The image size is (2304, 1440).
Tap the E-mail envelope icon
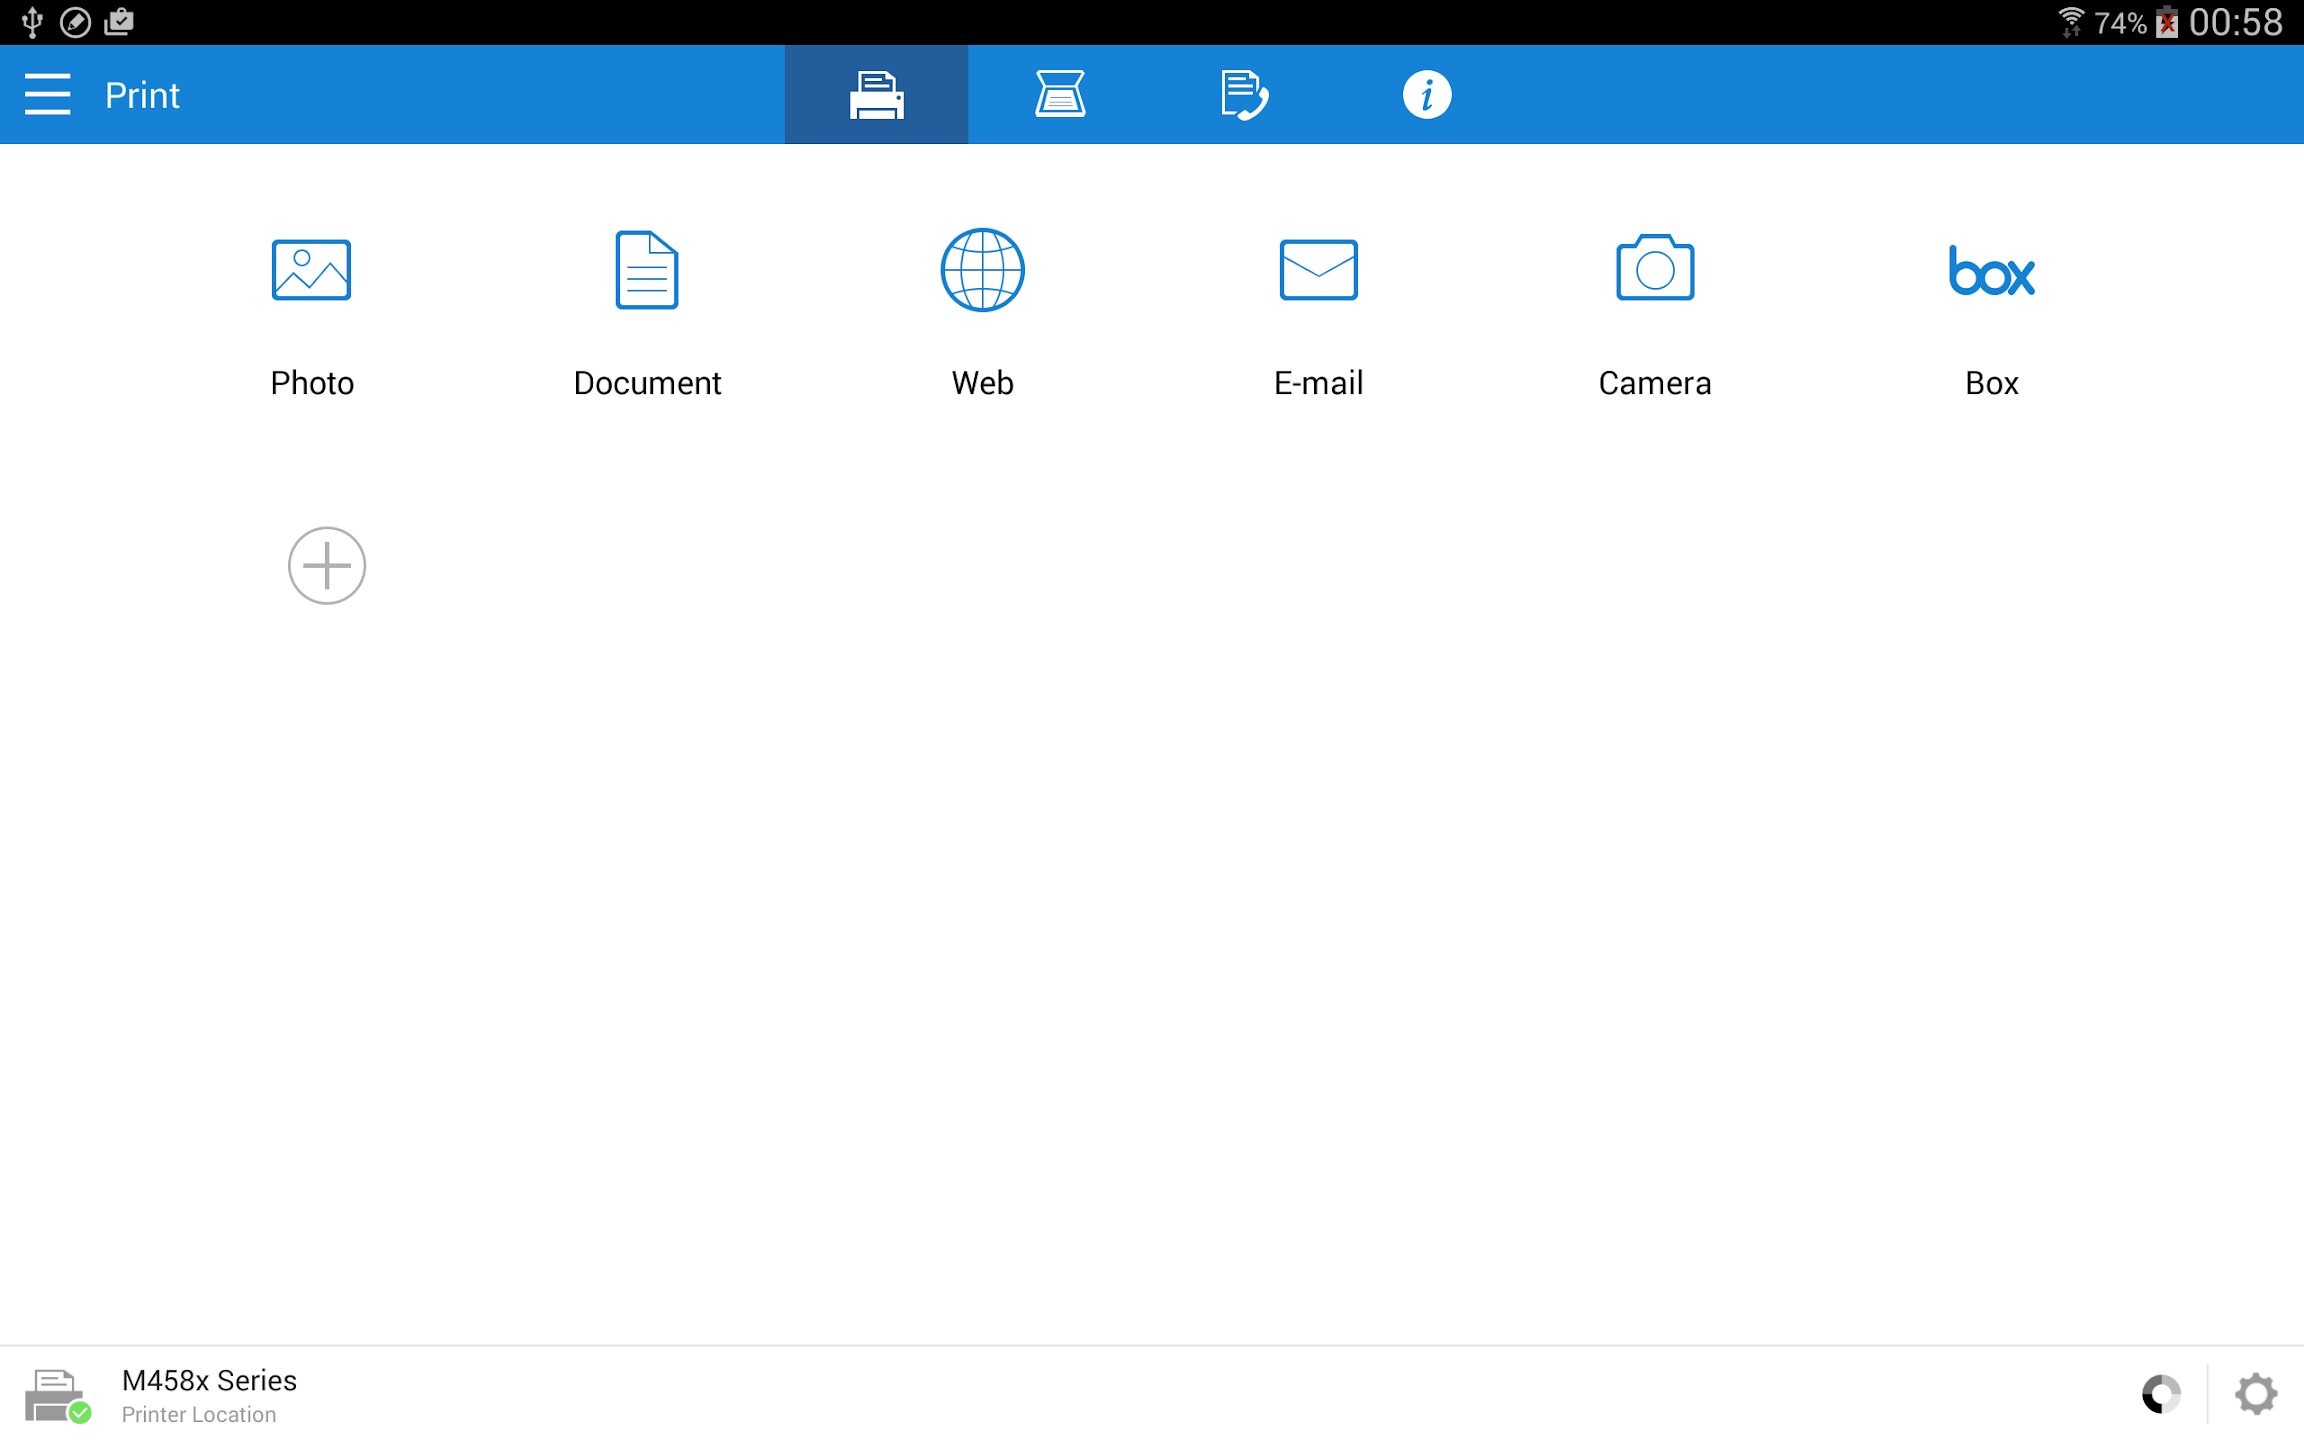(x=1318, y=270)
